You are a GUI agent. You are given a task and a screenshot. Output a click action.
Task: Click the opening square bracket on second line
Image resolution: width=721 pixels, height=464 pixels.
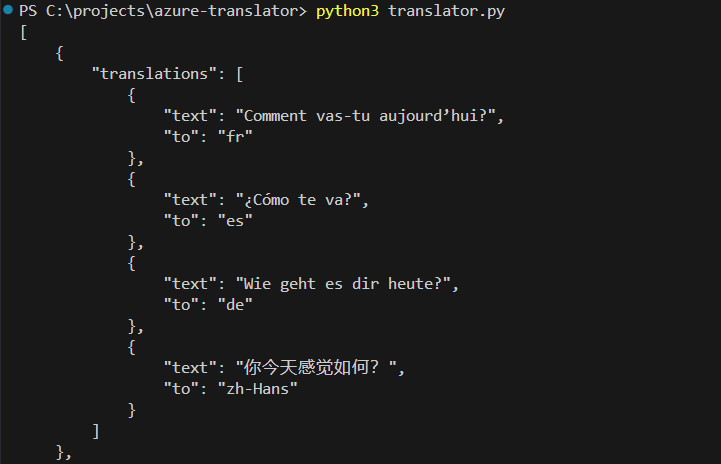(24, 32)
